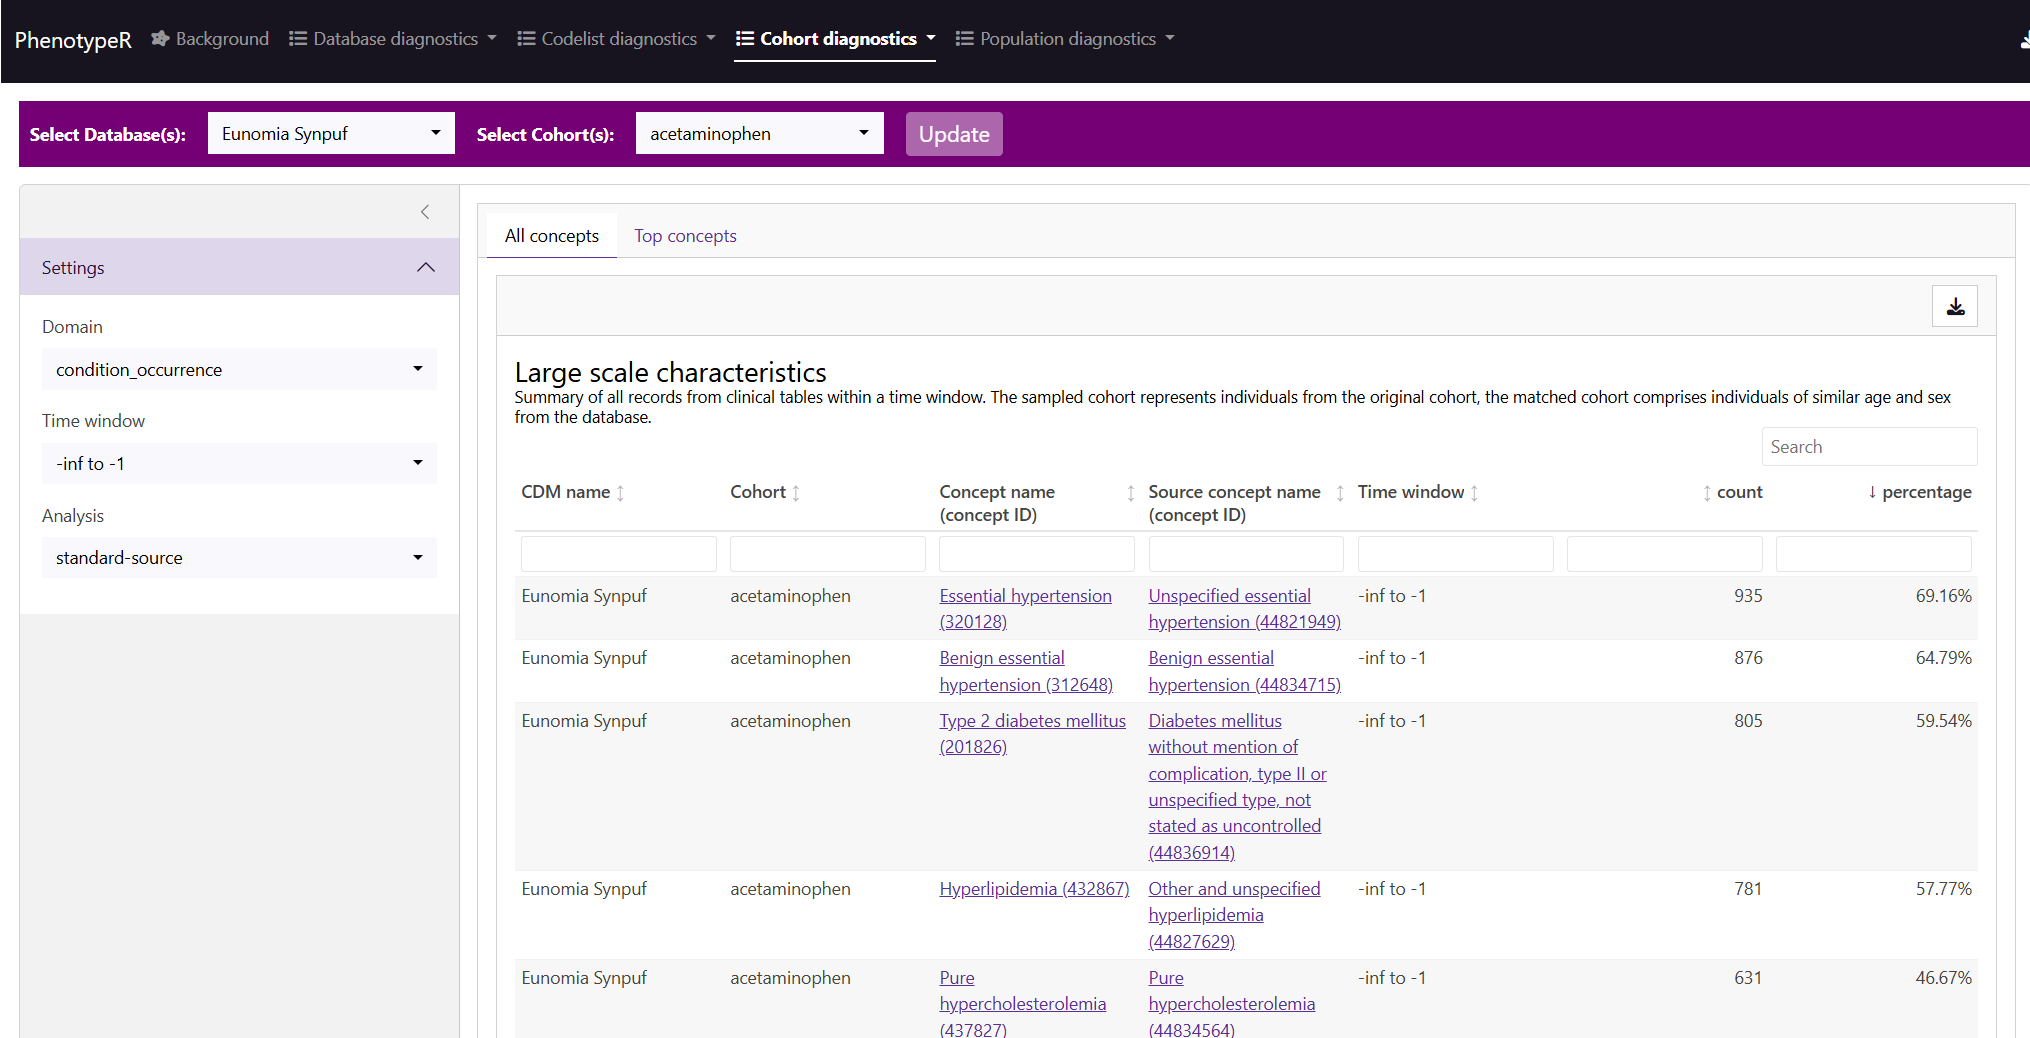The height and width of the screenshot is (1038, 2030).
Task: Open the Background page via puzzle icon
Action: (x=160, y=39)
